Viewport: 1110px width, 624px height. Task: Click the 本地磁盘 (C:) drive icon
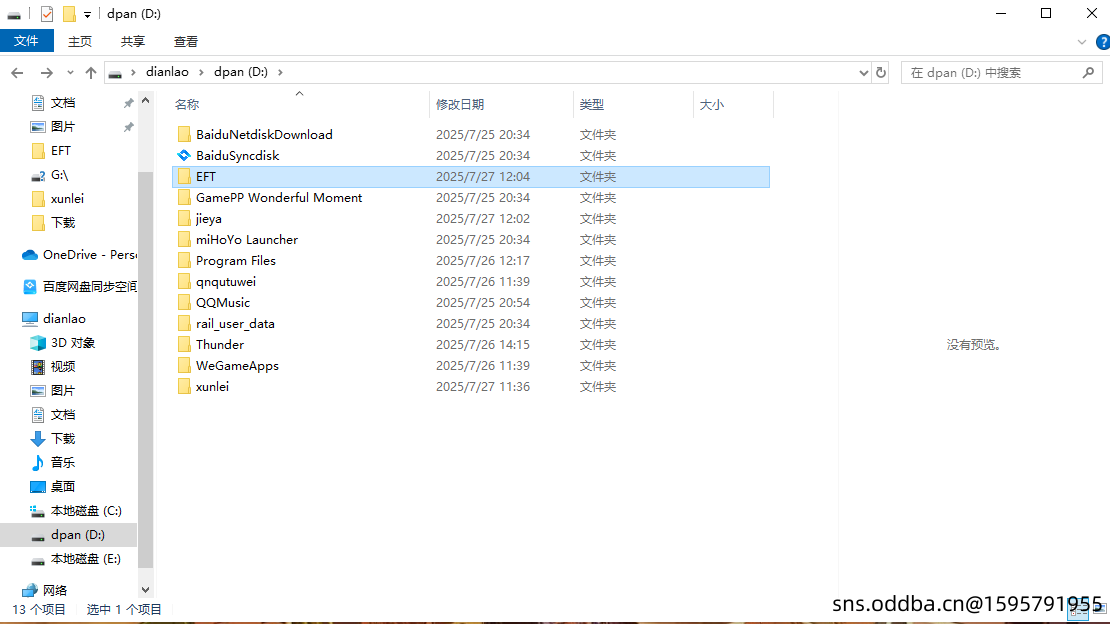coord(38,511)
